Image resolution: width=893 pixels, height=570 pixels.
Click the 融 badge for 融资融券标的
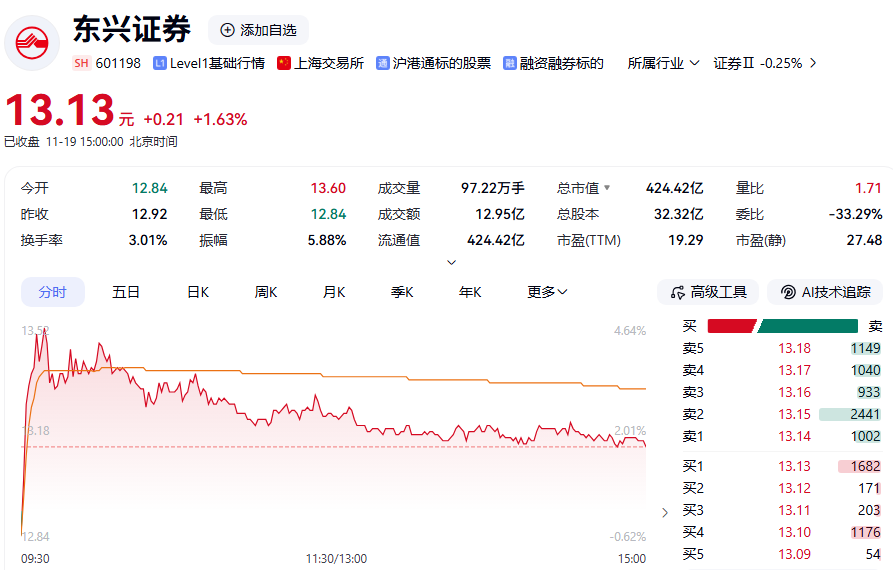click(x=510, y=63)
